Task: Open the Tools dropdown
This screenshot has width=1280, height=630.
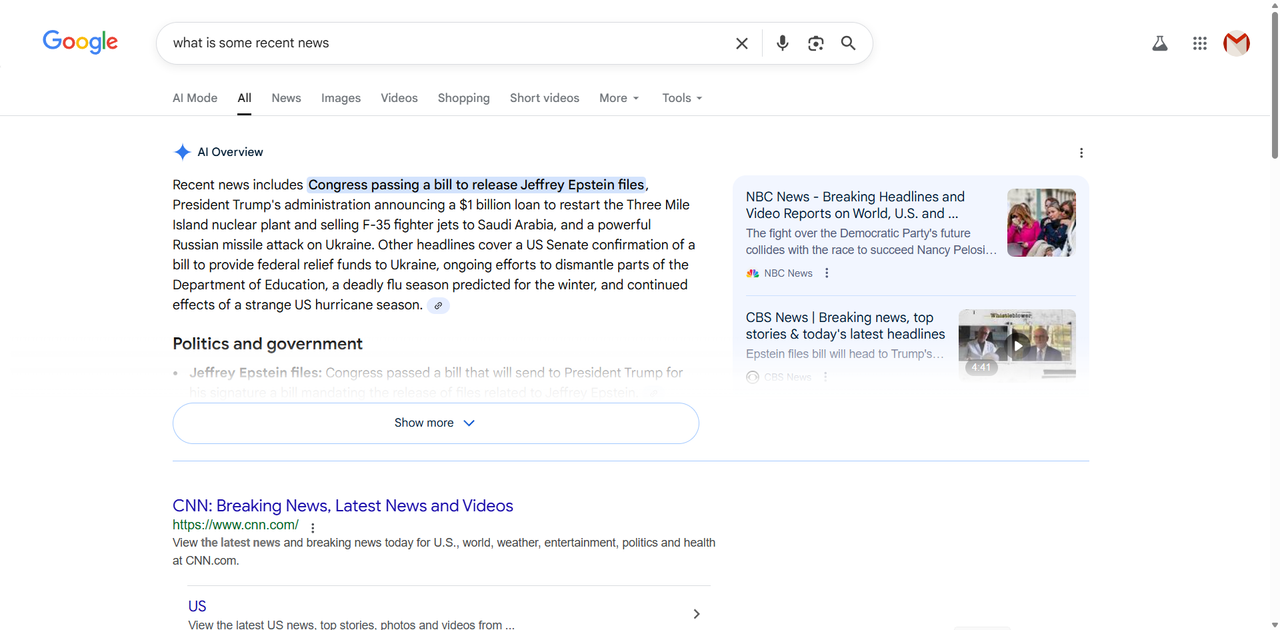Action: (x=682, y=98)
